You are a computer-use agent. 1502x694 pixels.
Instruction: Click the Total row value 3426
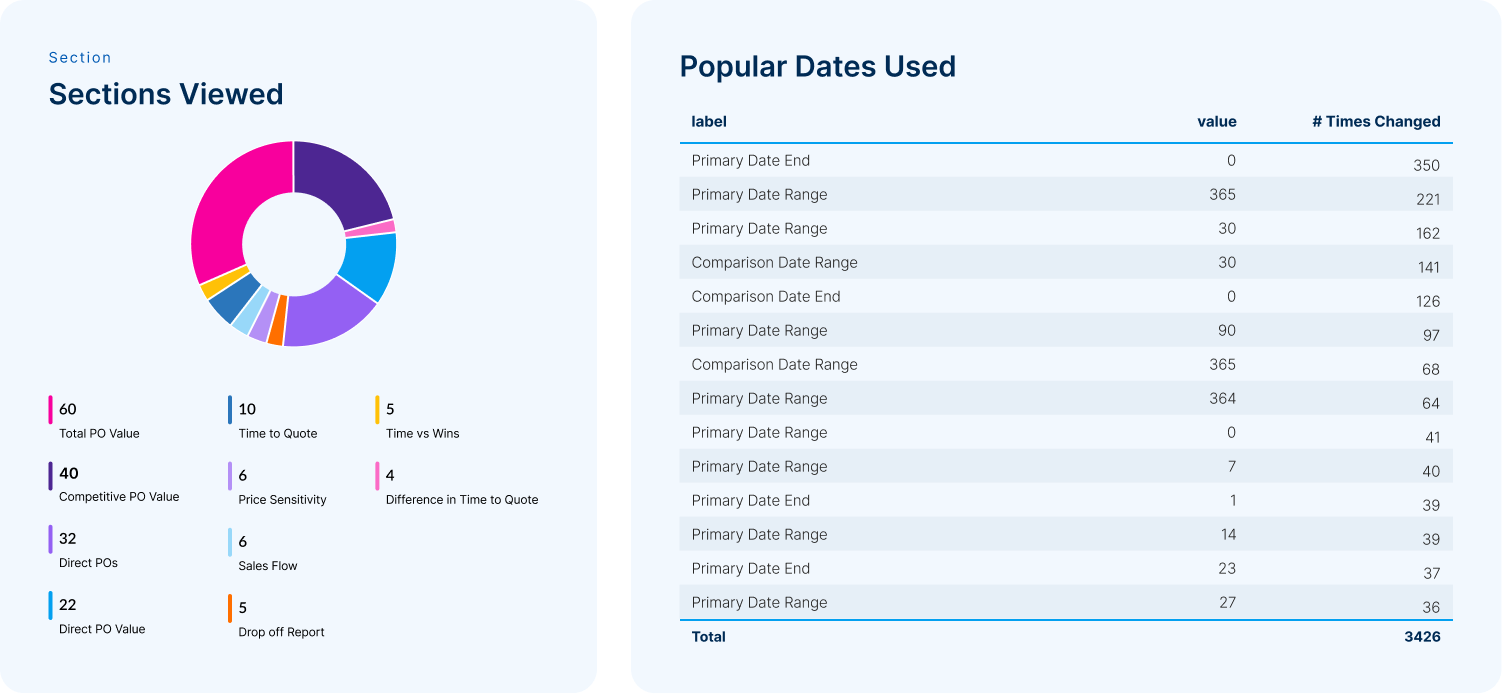[x=1422, y=637]
